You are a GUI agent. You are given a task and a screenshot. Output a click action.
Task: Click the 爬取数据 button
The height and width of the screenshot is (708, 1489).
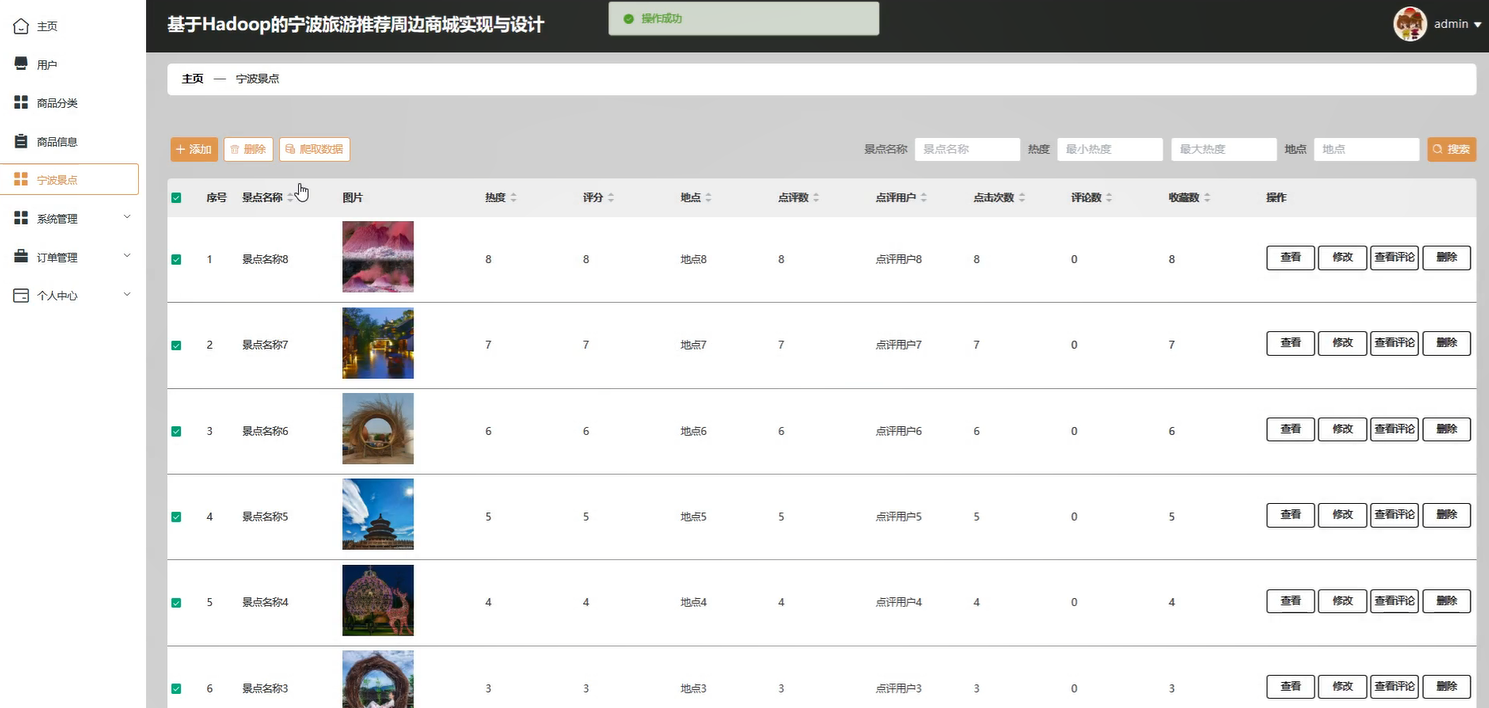(314, 149)
